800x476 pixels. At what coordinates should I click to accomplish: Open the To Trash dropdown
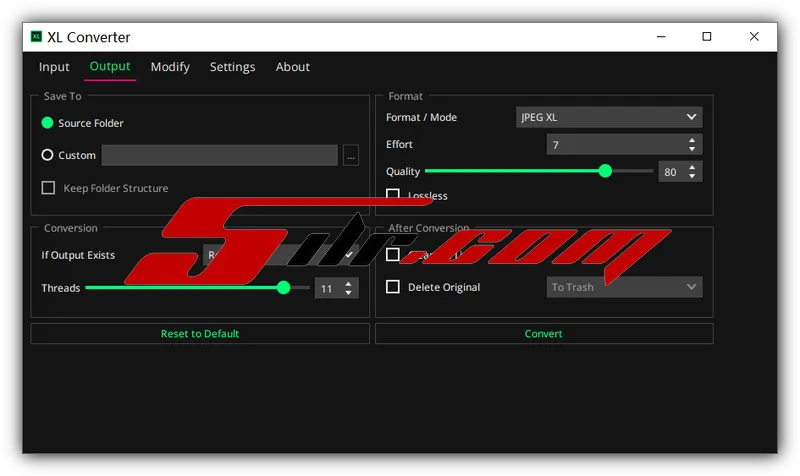pyautogui.click(x=624, y=287)
